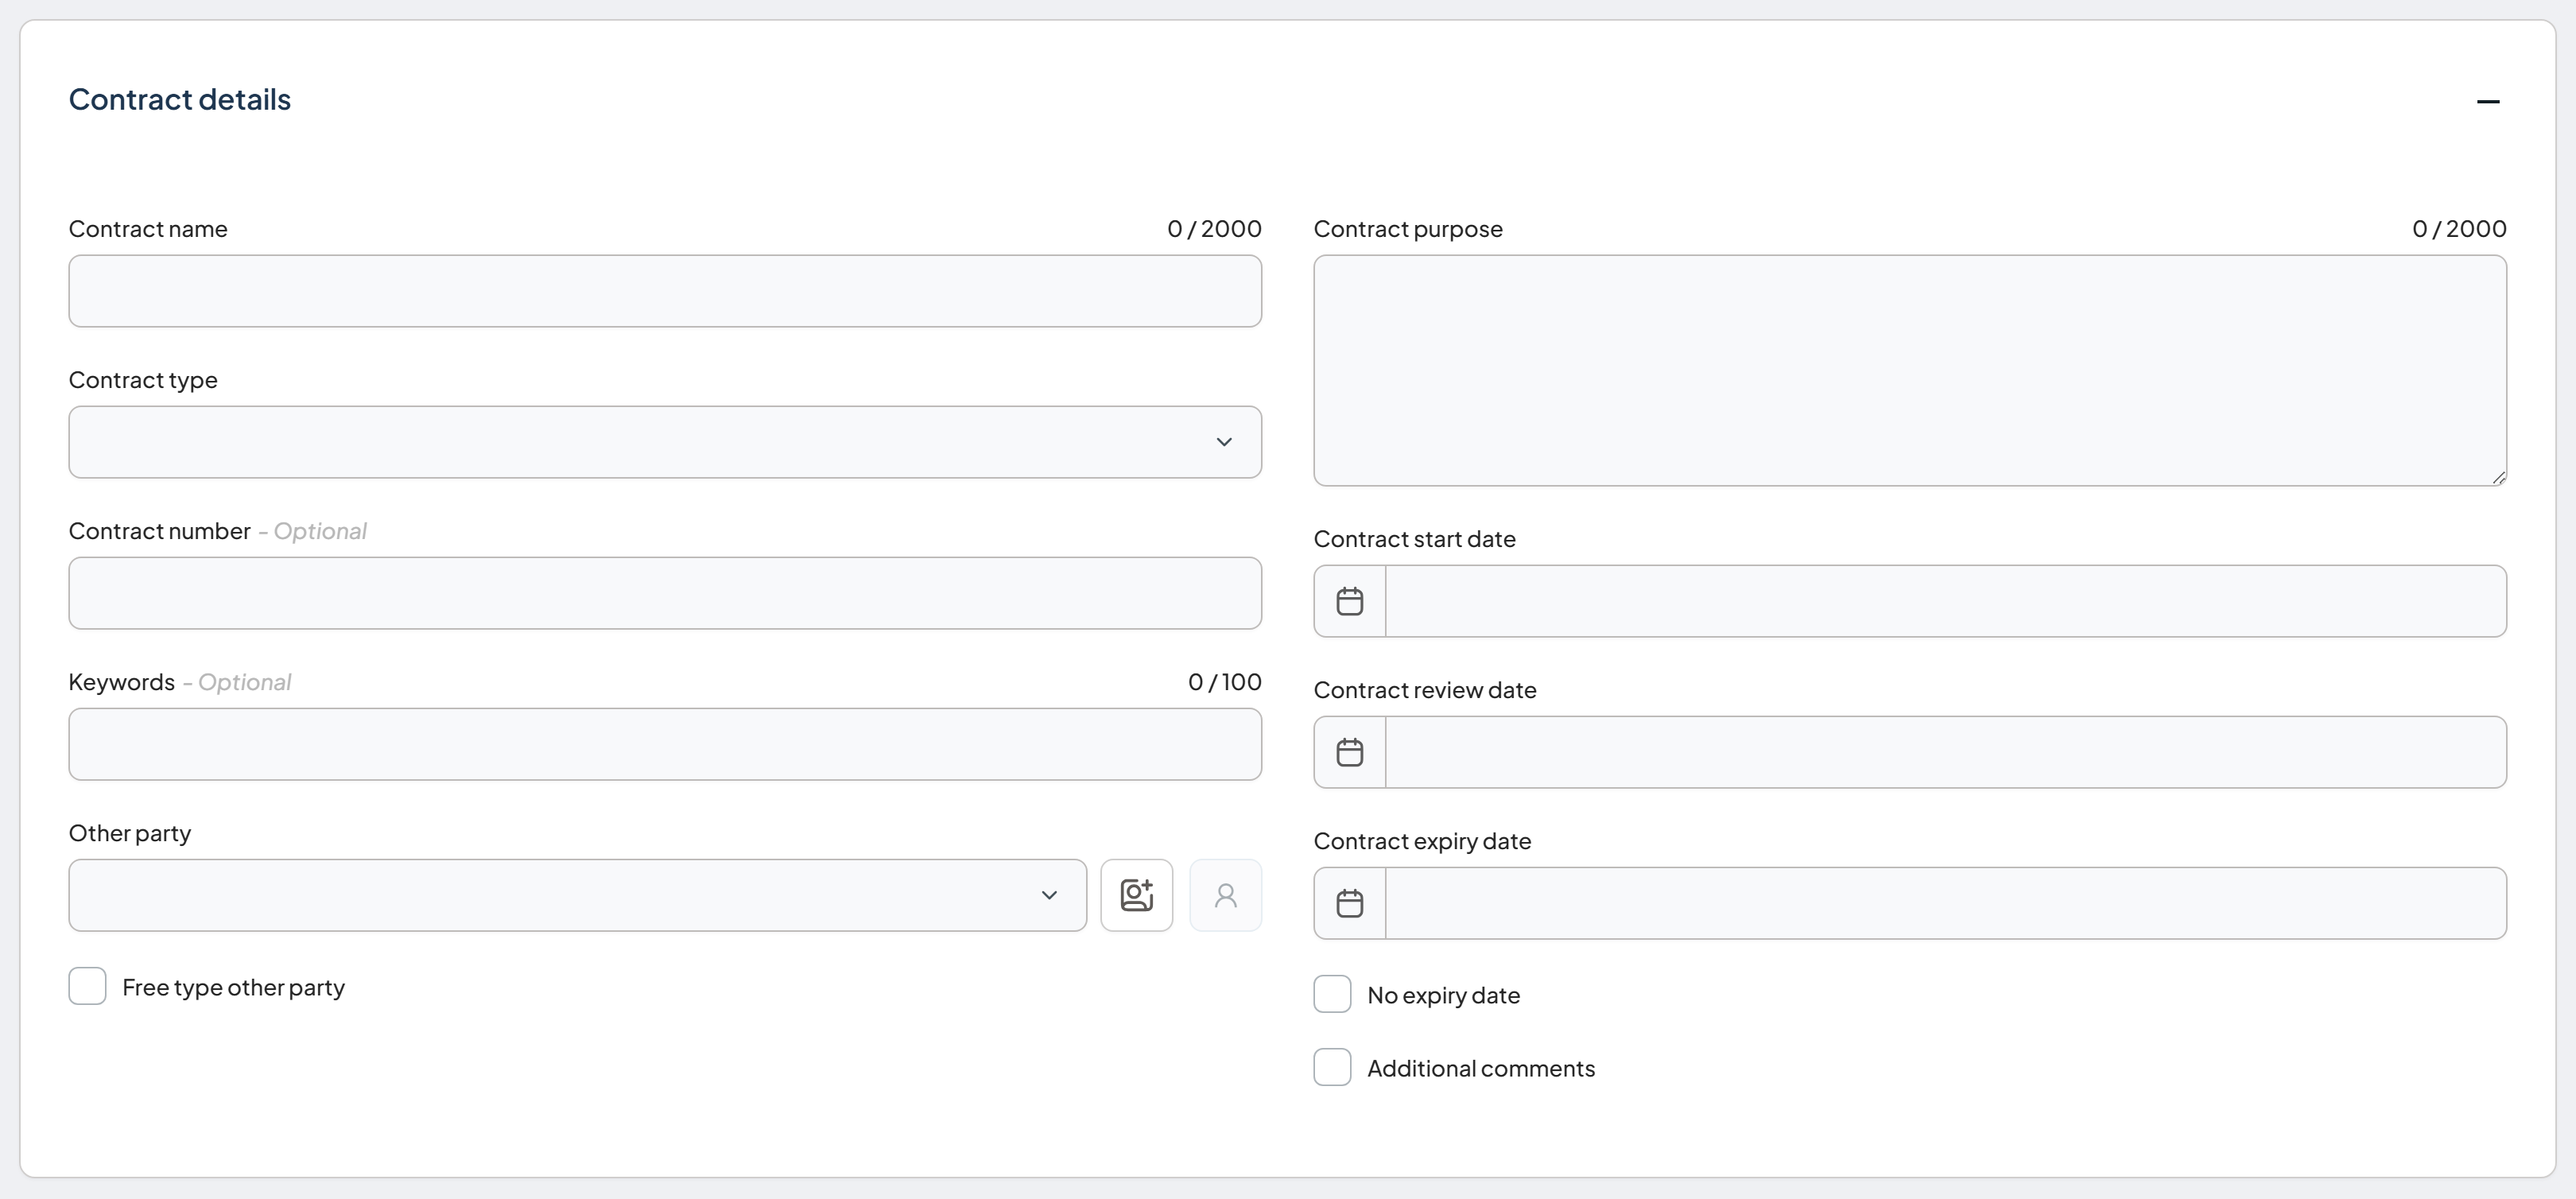The image size is (2576, 1199).
Task: Open the Other party dropdown
Action: (578, 895)
